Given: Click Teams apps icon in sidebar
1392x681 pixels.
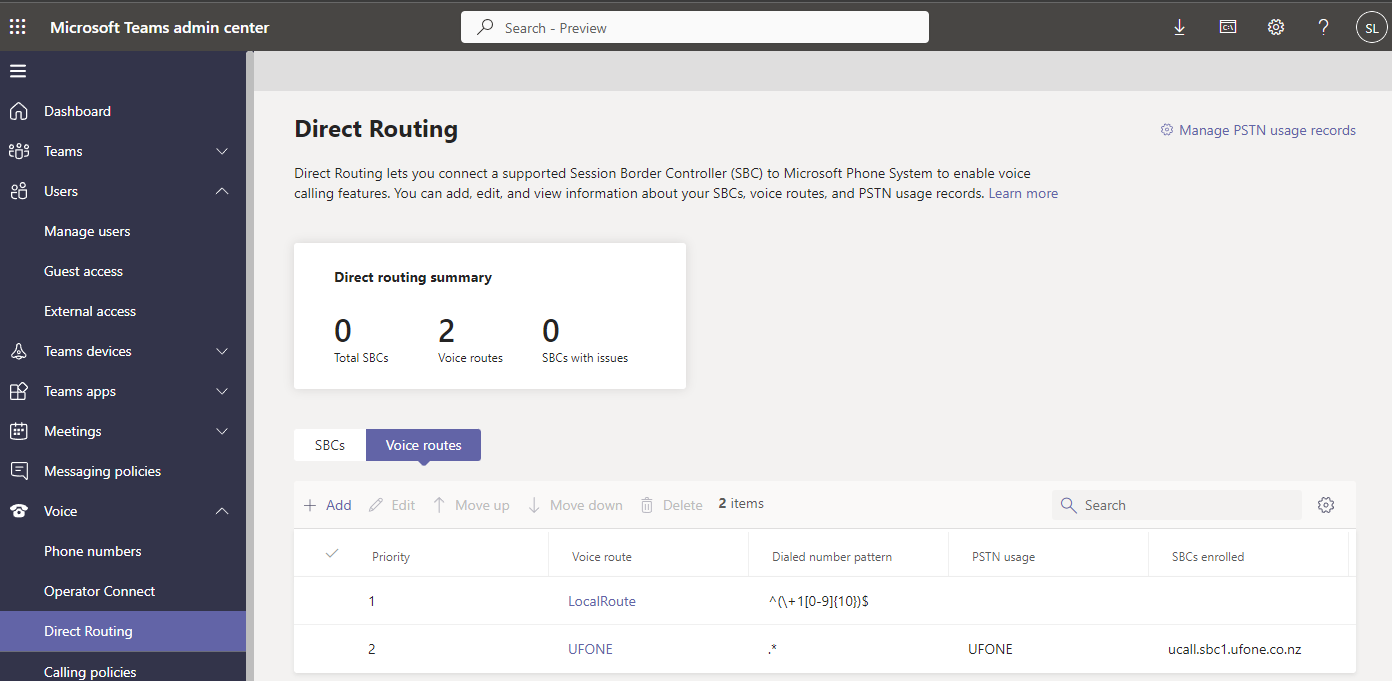Looking at the screenshot, I should tap(18, 391).
